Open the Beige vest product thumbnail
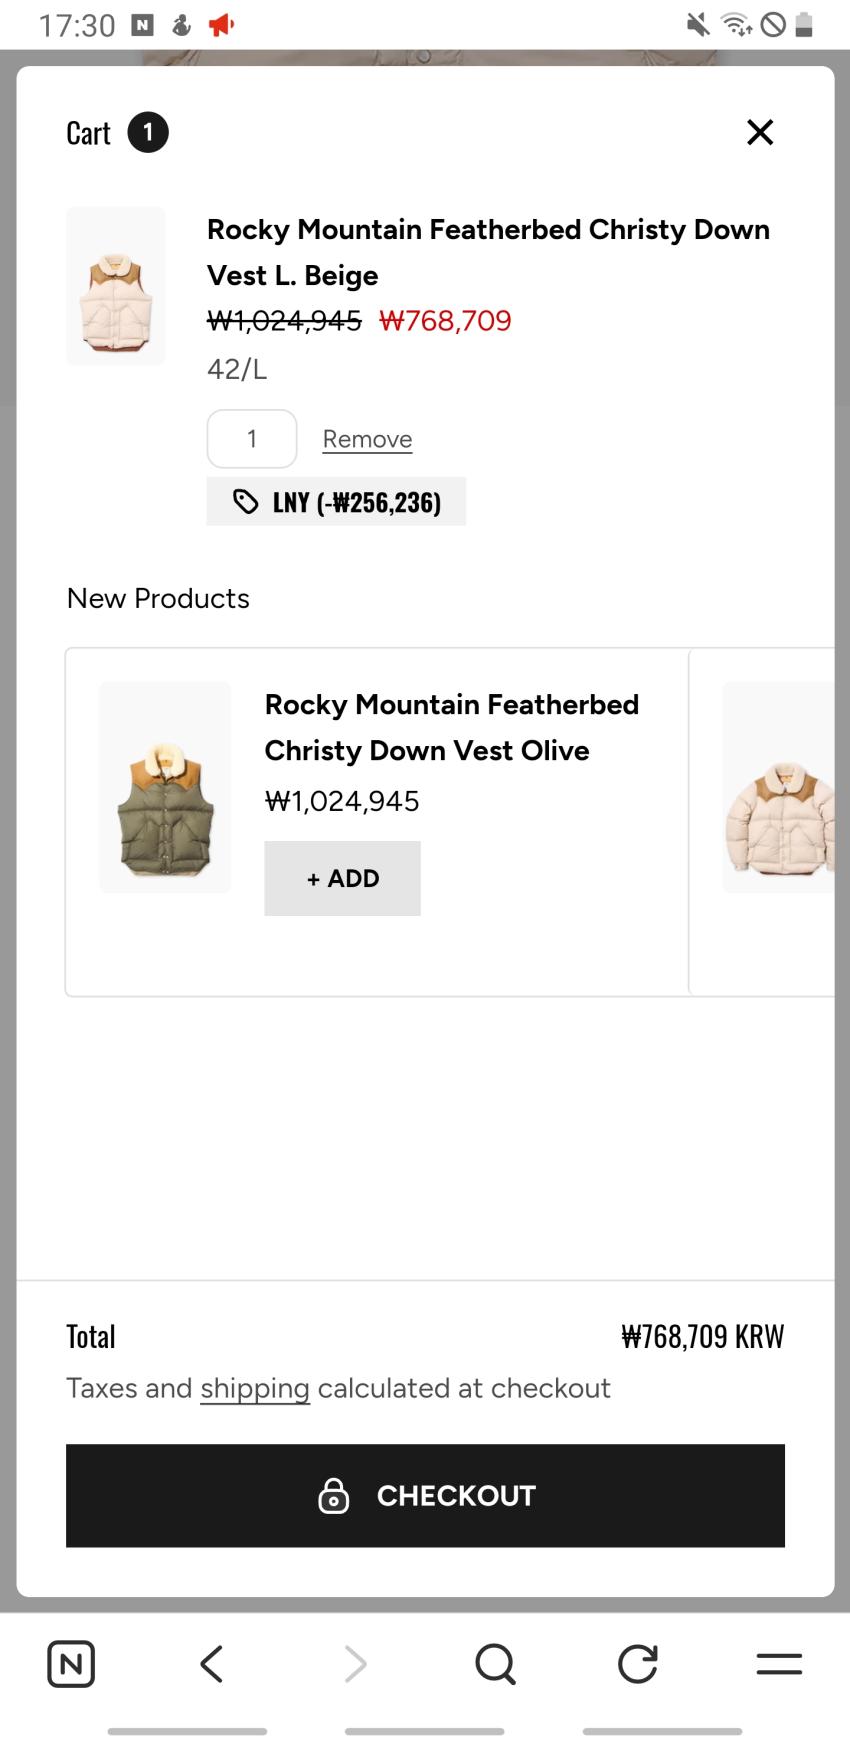Viewport: 850px width, 1747px height. (x=116, y=286)
